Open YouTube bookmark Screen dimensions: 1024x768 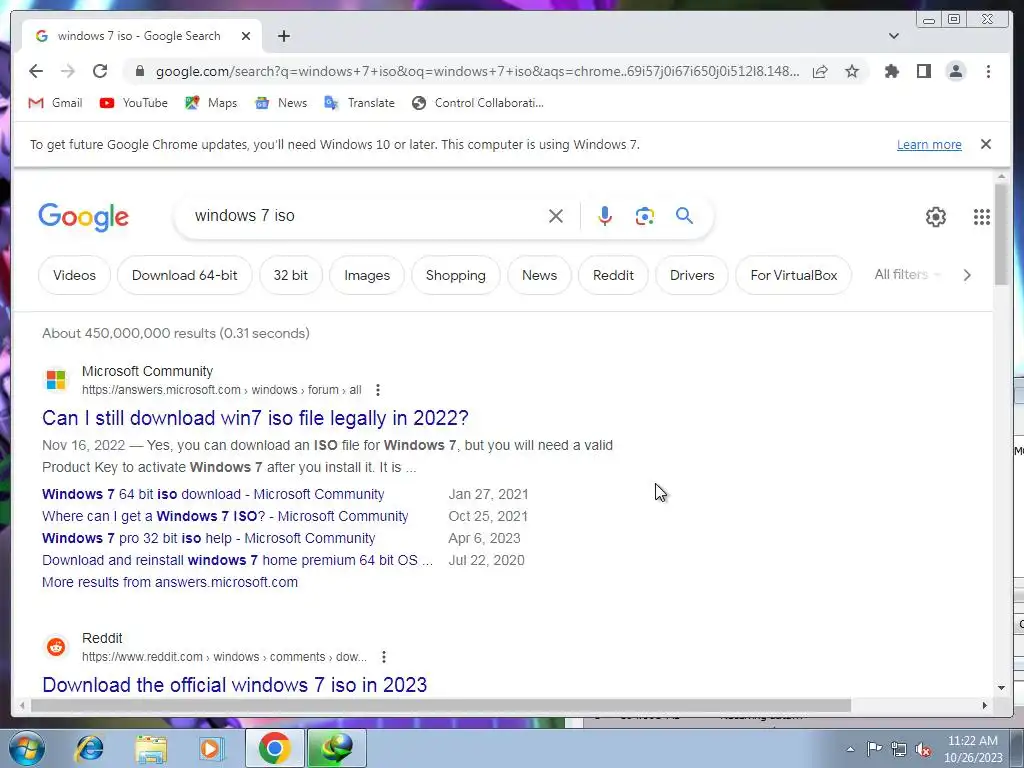134,103
